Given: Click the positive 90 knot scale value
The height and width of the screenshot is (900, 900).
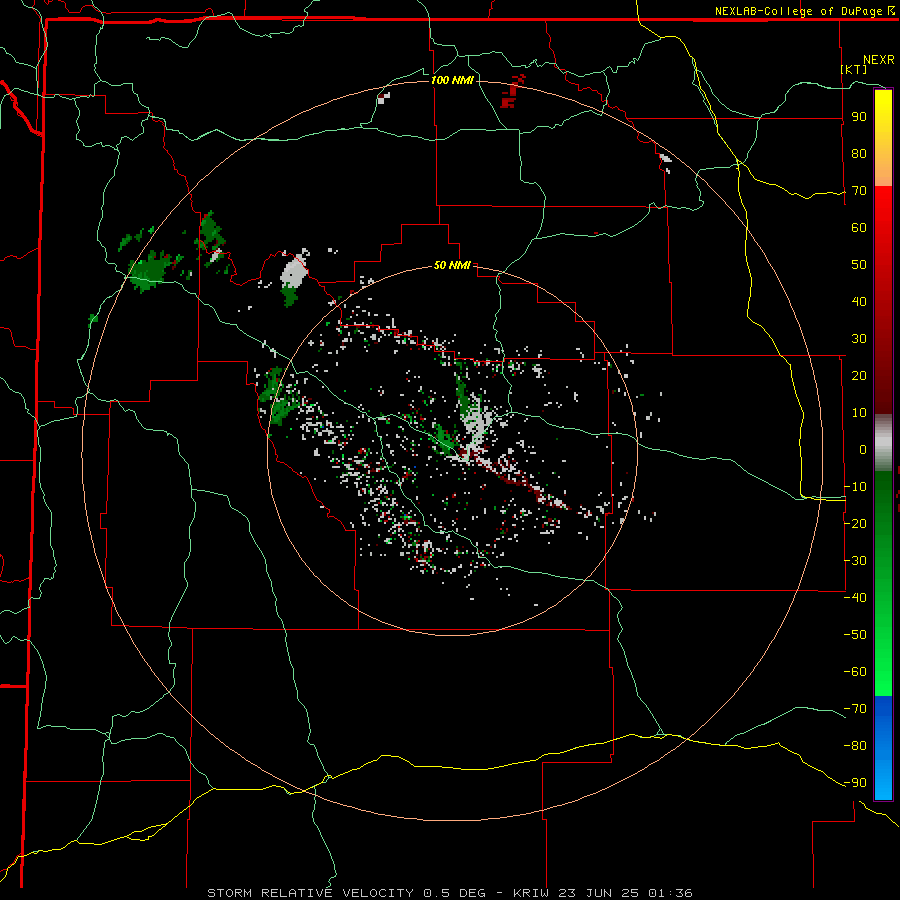Looking at the screenshot, I should pos(859,117).
